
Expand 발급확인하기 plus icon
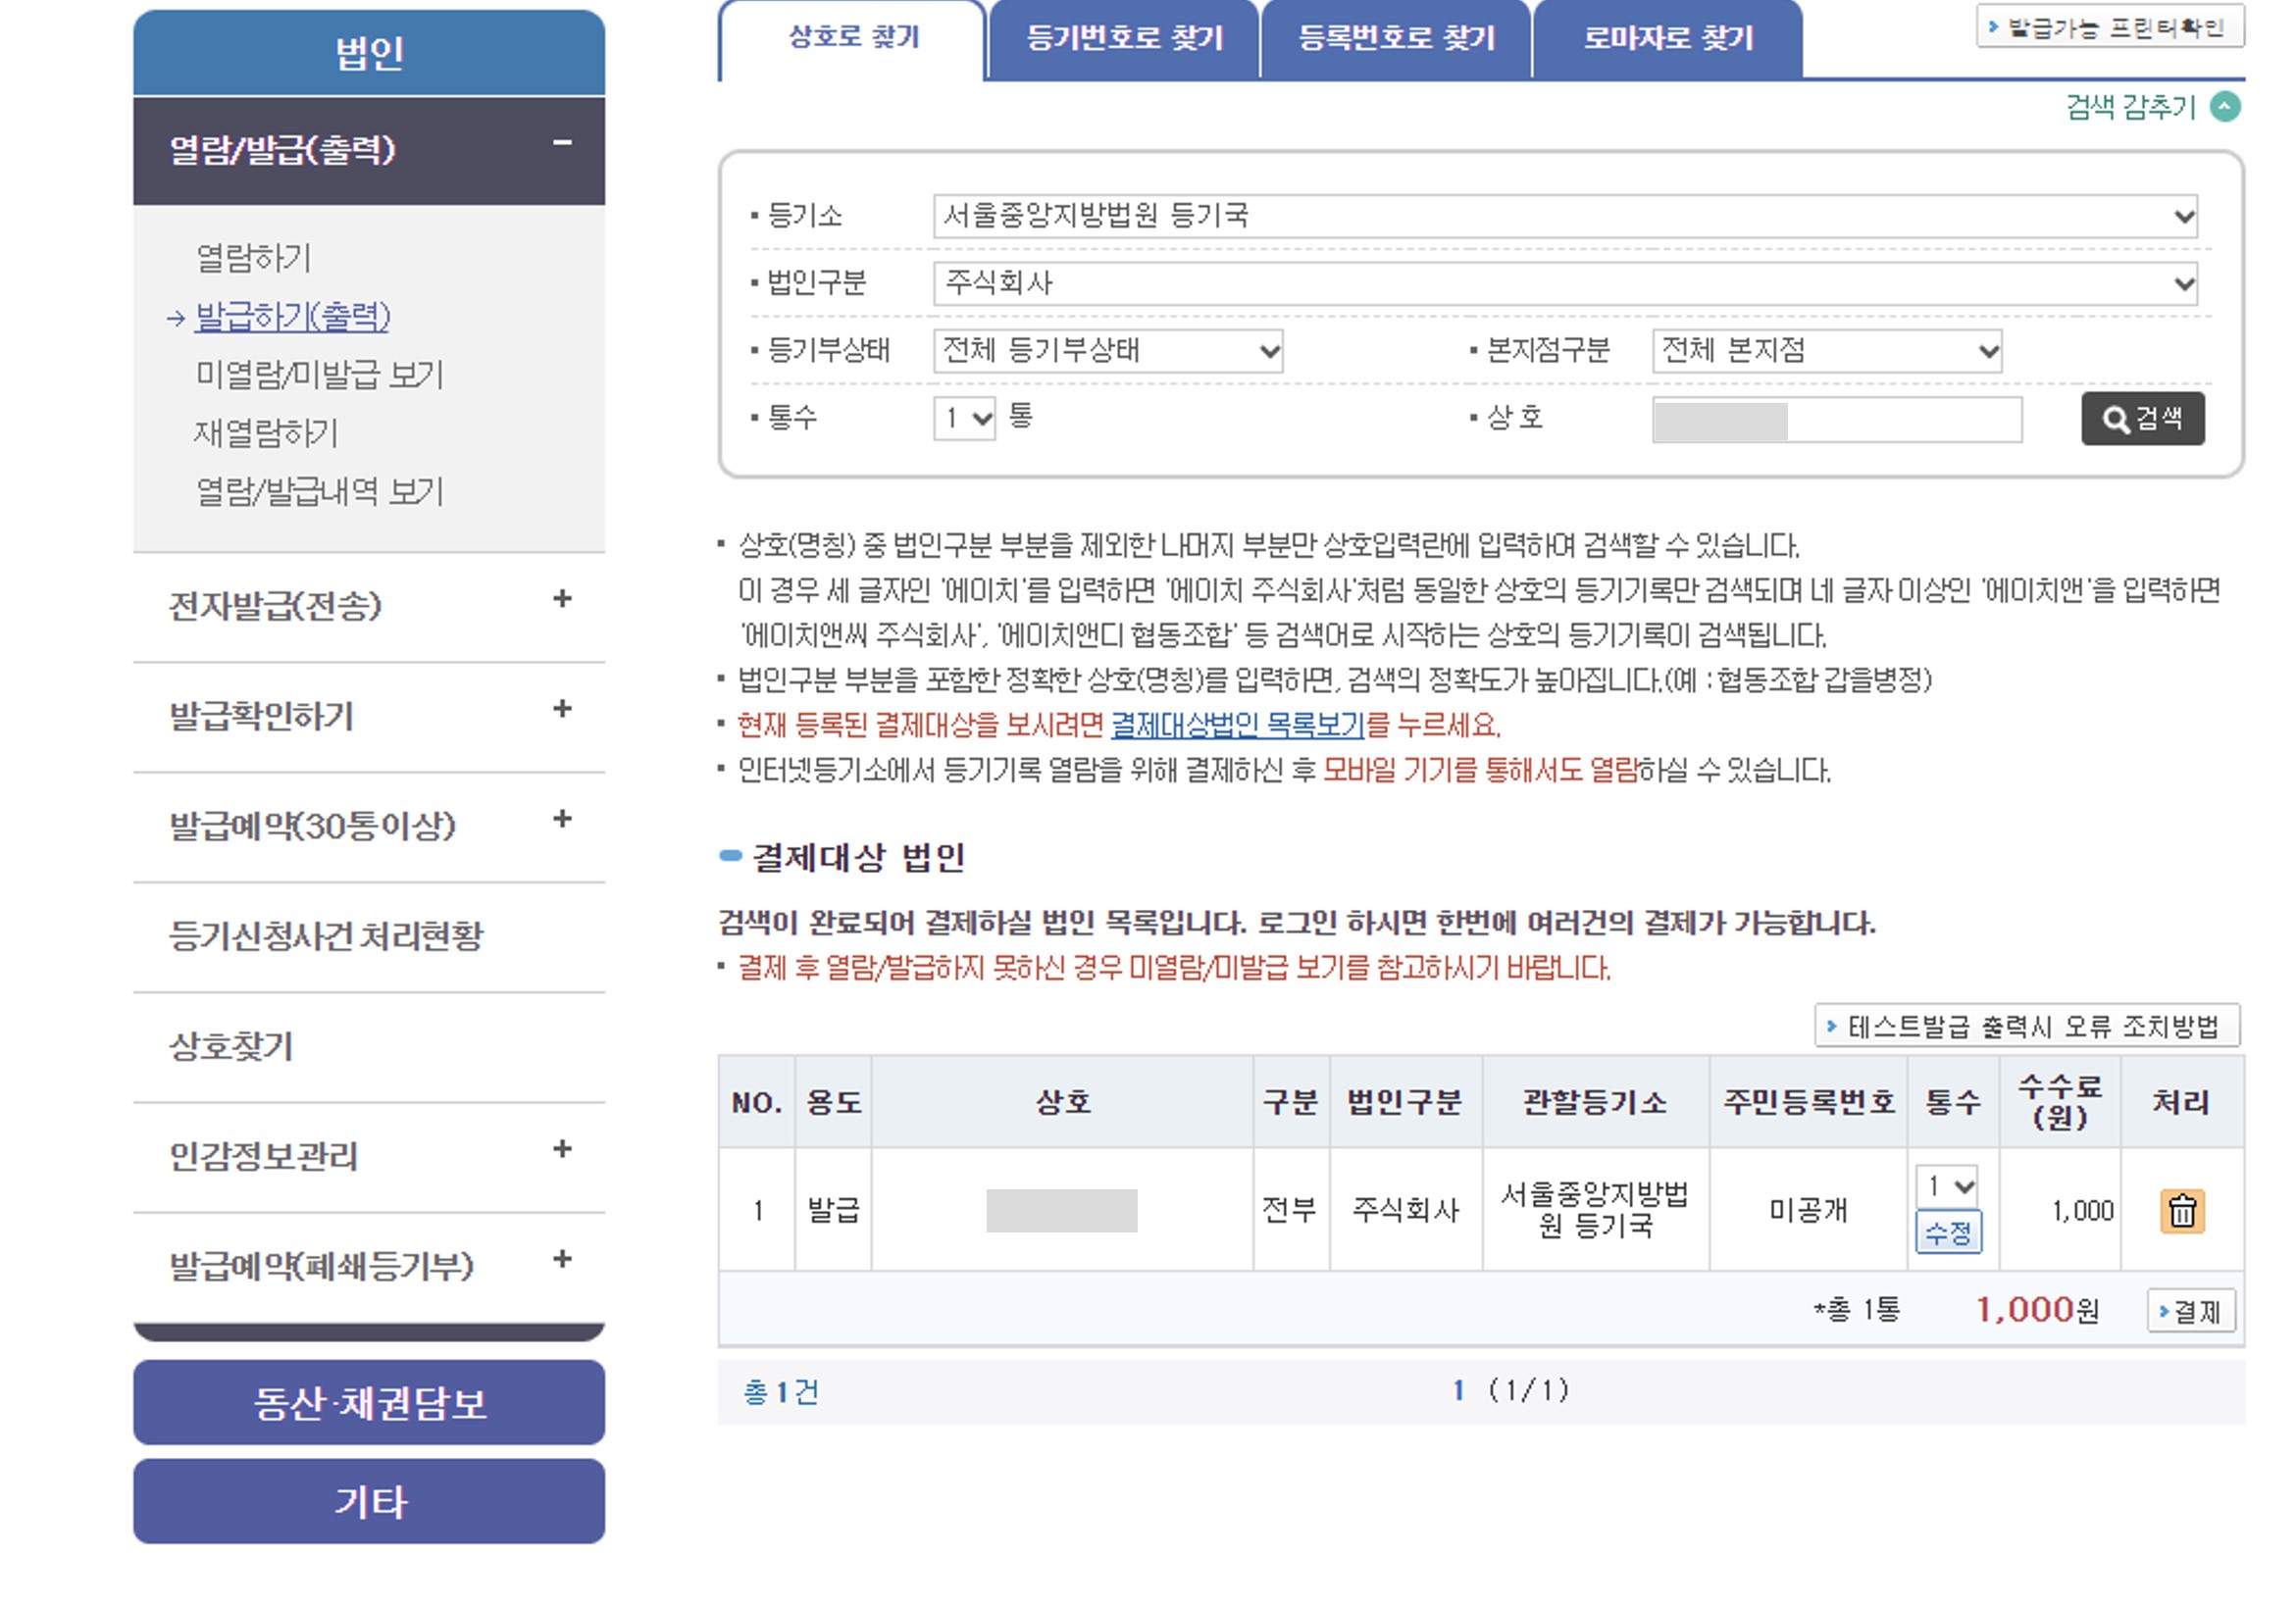tap(562, 709)
